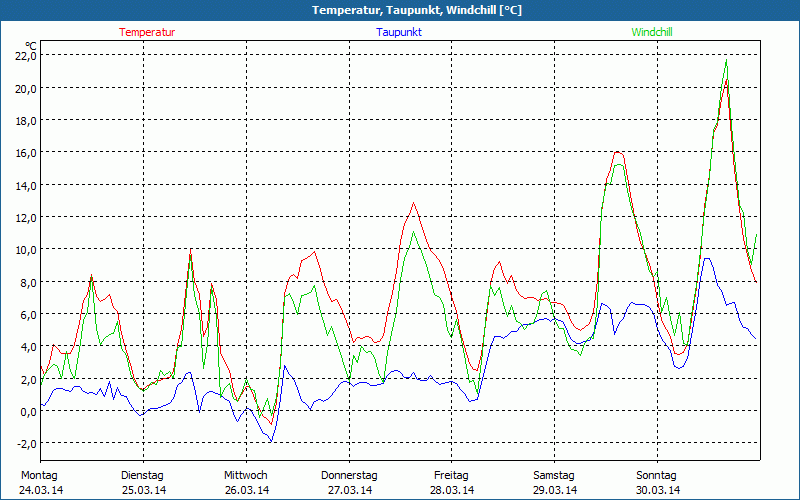Screen dimensions: 800x500
Task: Click the Donnerstag day label
Action: tap(349, 476)
